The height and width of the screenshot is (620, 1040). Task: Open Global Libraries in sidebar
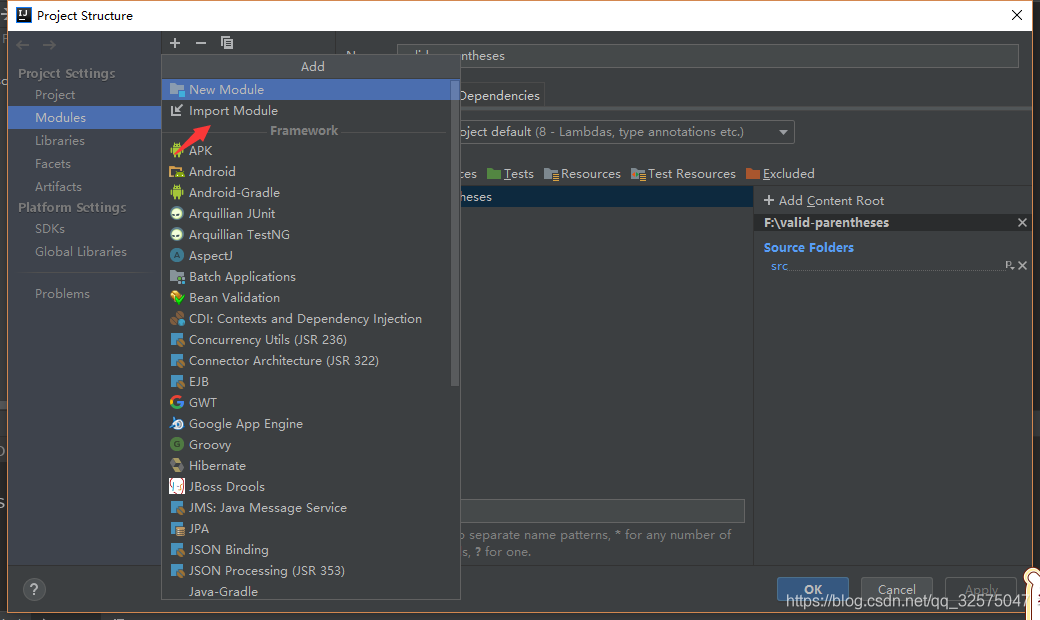coord(81,252)
